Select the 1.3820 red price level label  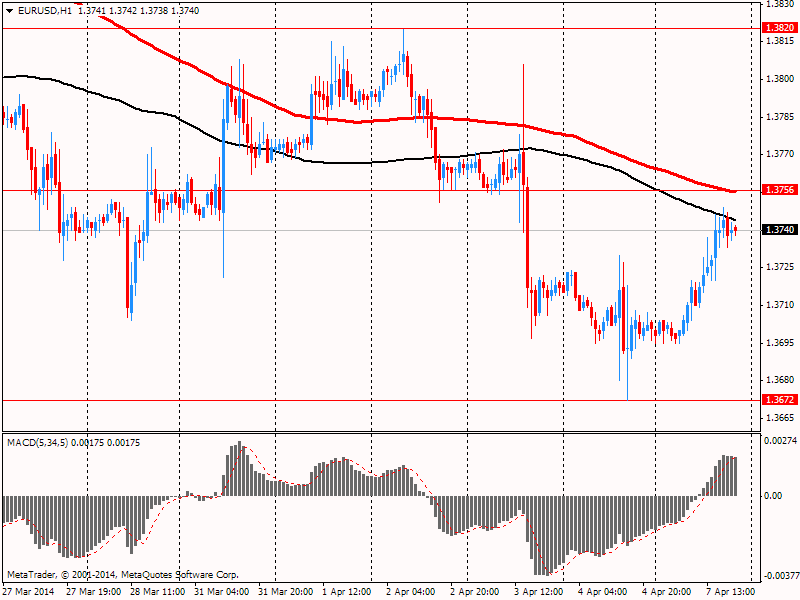(780, 28)
